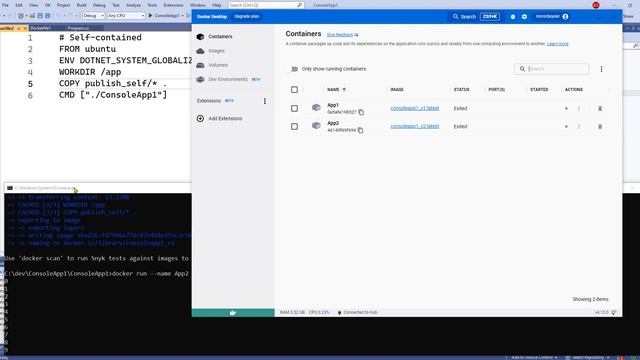Select the App2 container checkbox
This screenshot has height=360, width=640.
pyautogui.click(x=294, y=127)
